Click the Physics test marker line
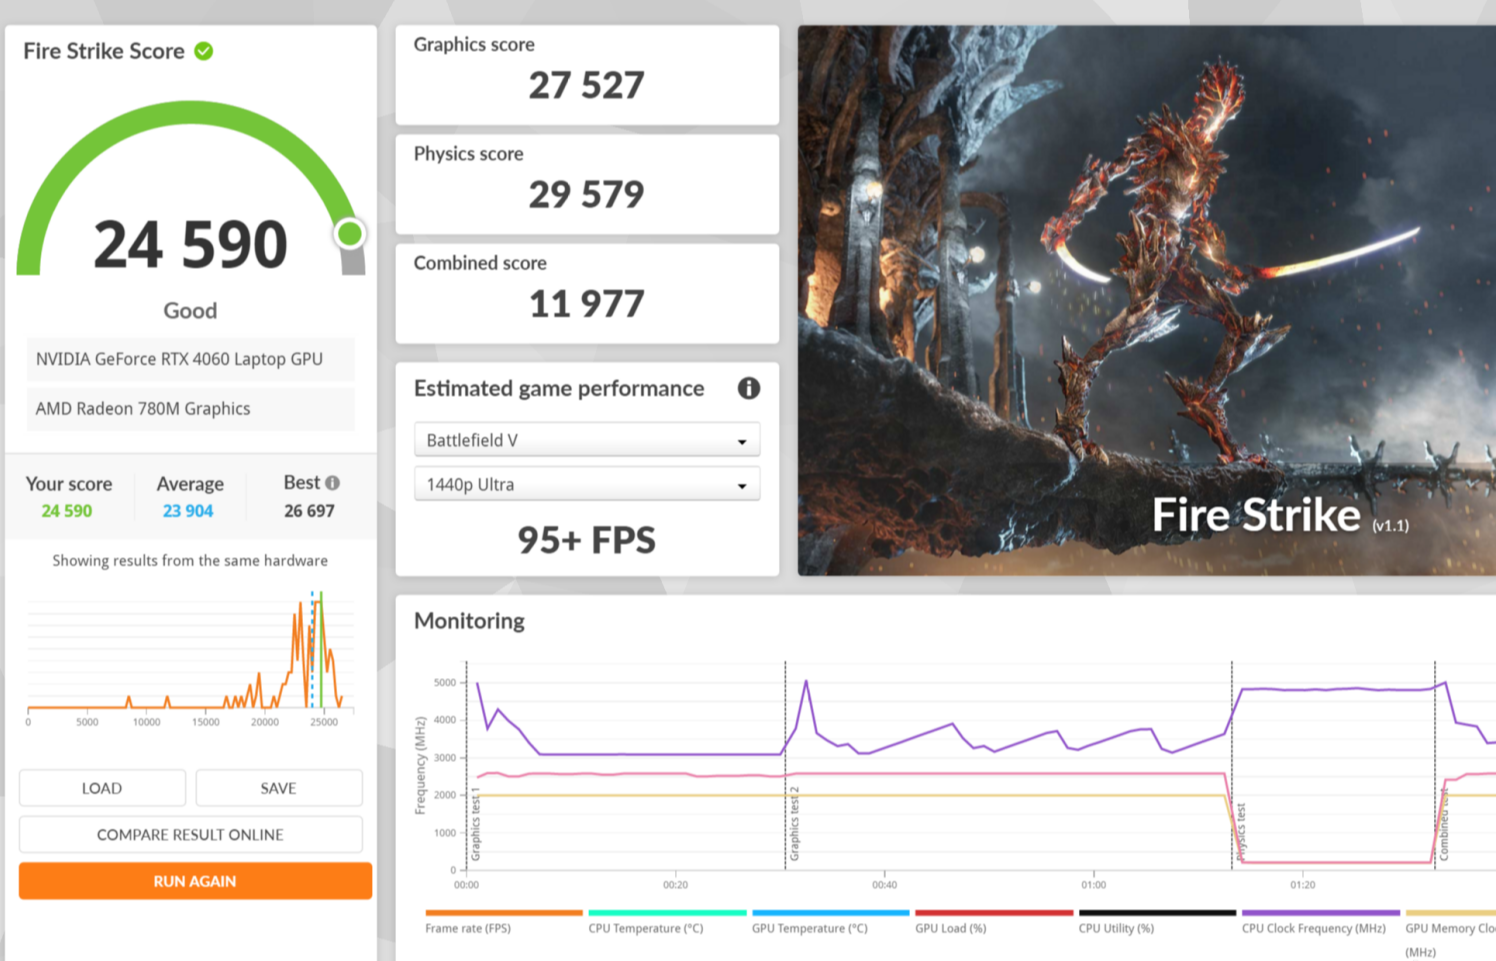The height and width of the screenshot is (961, 1496). tap(1232, 765)
